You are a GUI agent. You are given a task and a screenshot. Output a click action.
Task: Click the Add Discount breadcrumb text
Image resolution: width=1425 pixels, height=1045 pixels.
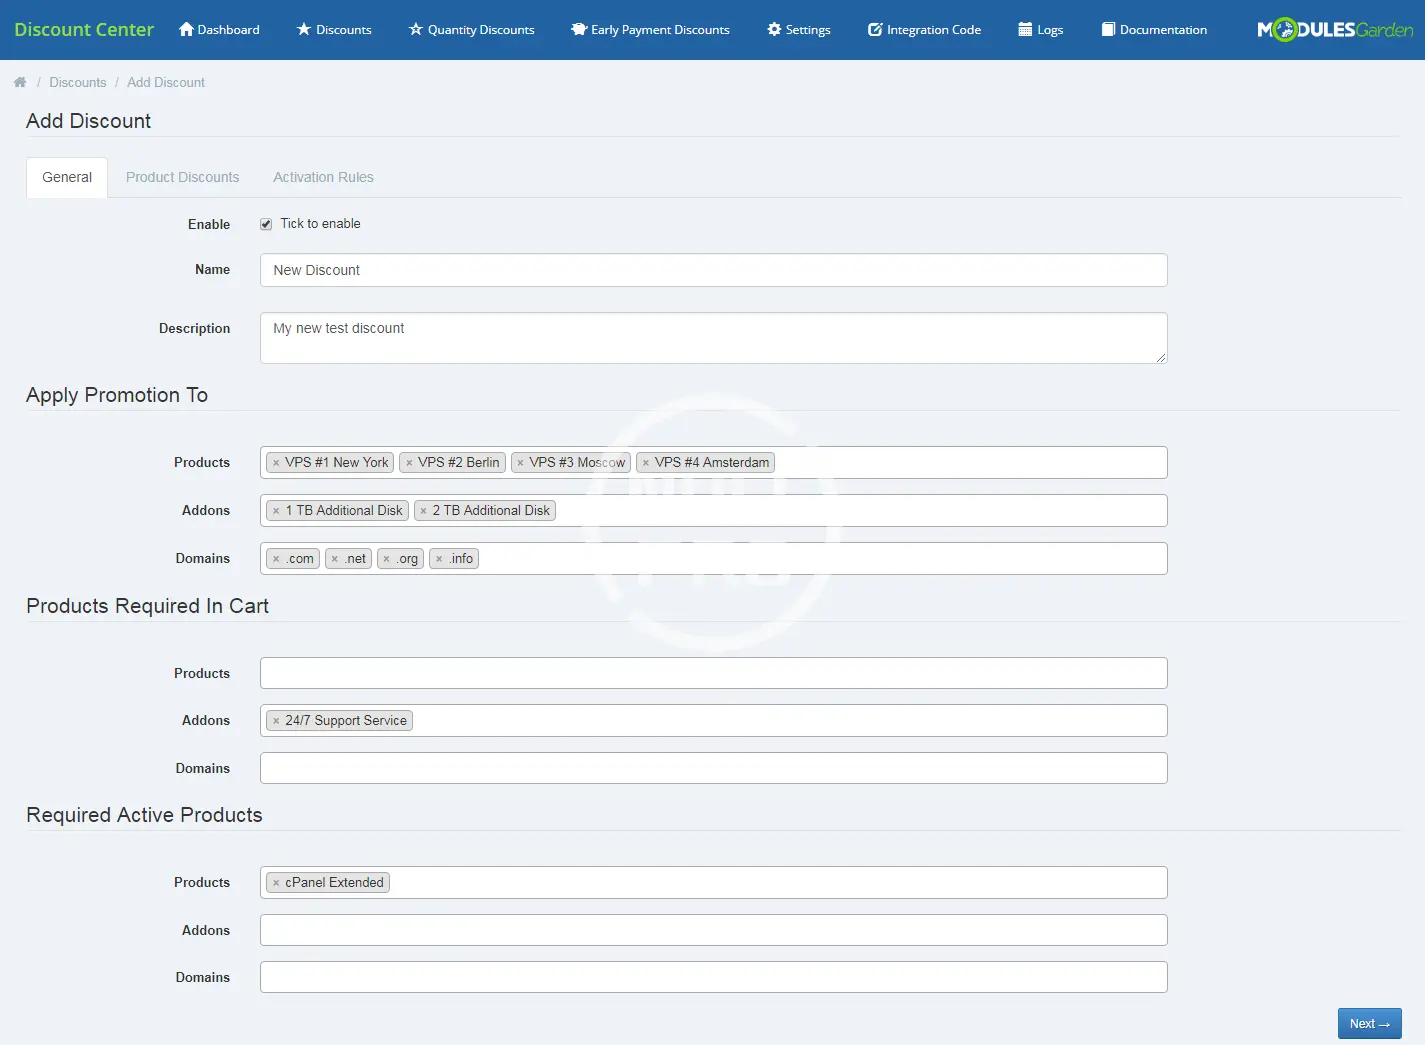(x=166, y=82)
